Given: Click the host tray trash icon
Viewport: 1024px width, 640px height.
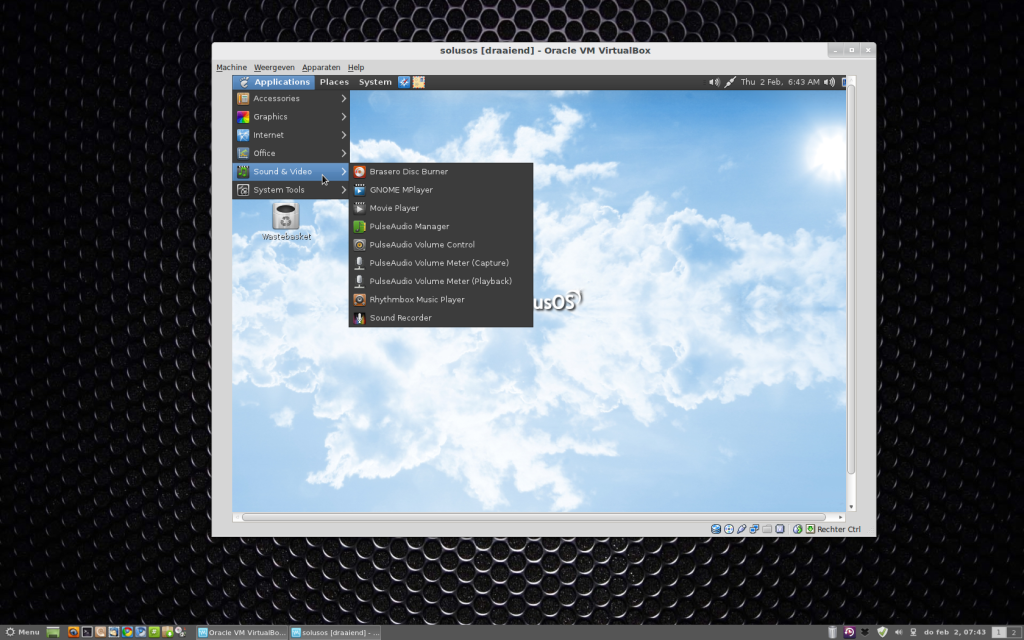Looking at the screenshot, I should [x=832, y=632].
